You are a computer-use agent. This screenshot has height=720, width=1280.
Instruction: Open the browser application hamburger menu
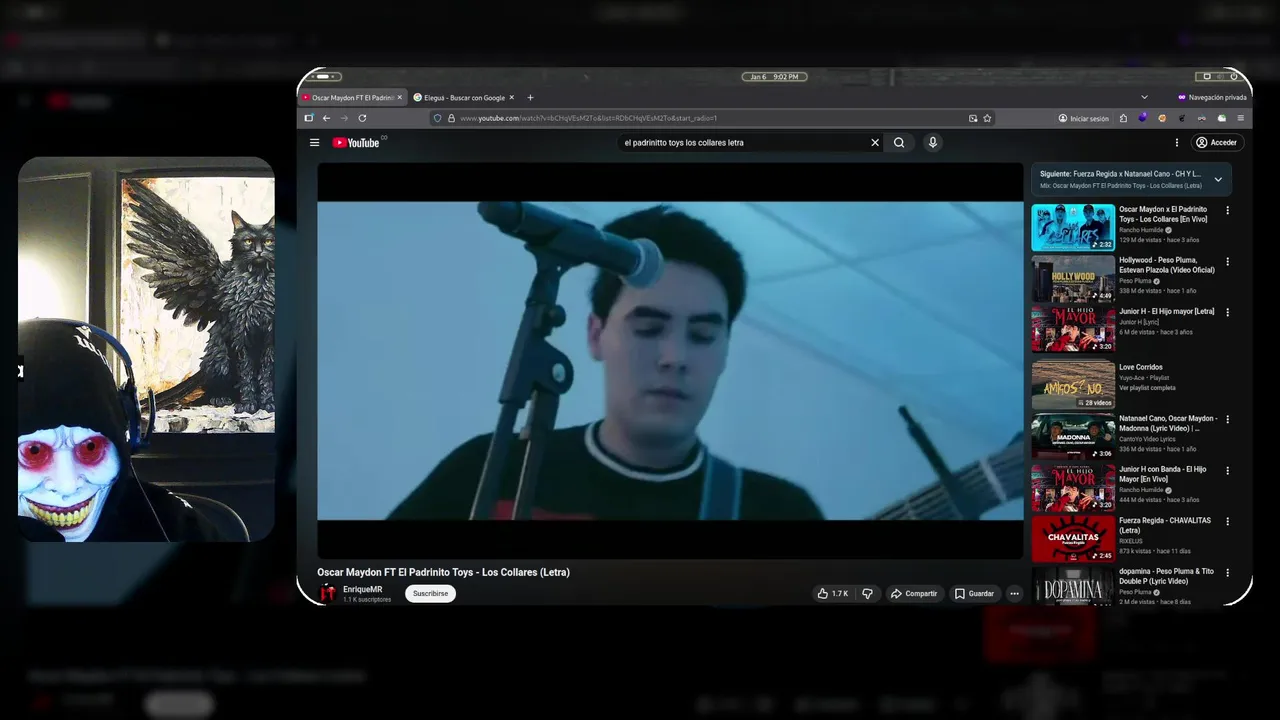(x=1241, y=118)
